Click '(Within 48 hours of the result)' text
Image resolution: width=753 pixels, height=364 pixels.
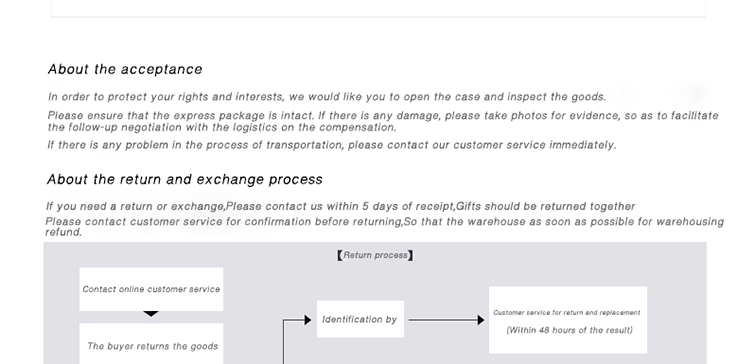[570, 330]
